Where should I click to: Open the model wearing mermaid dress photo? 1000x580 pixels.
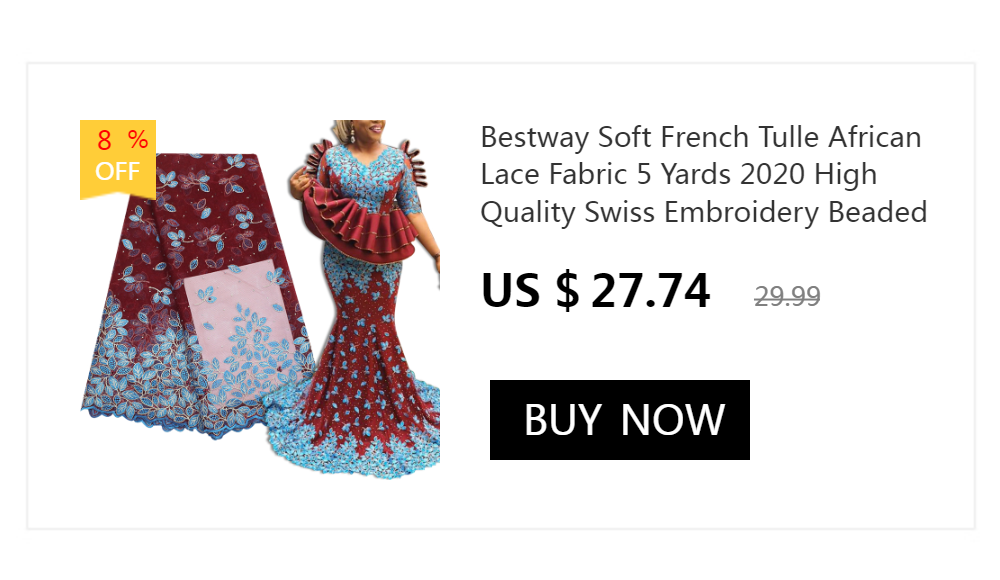[364, 299]
